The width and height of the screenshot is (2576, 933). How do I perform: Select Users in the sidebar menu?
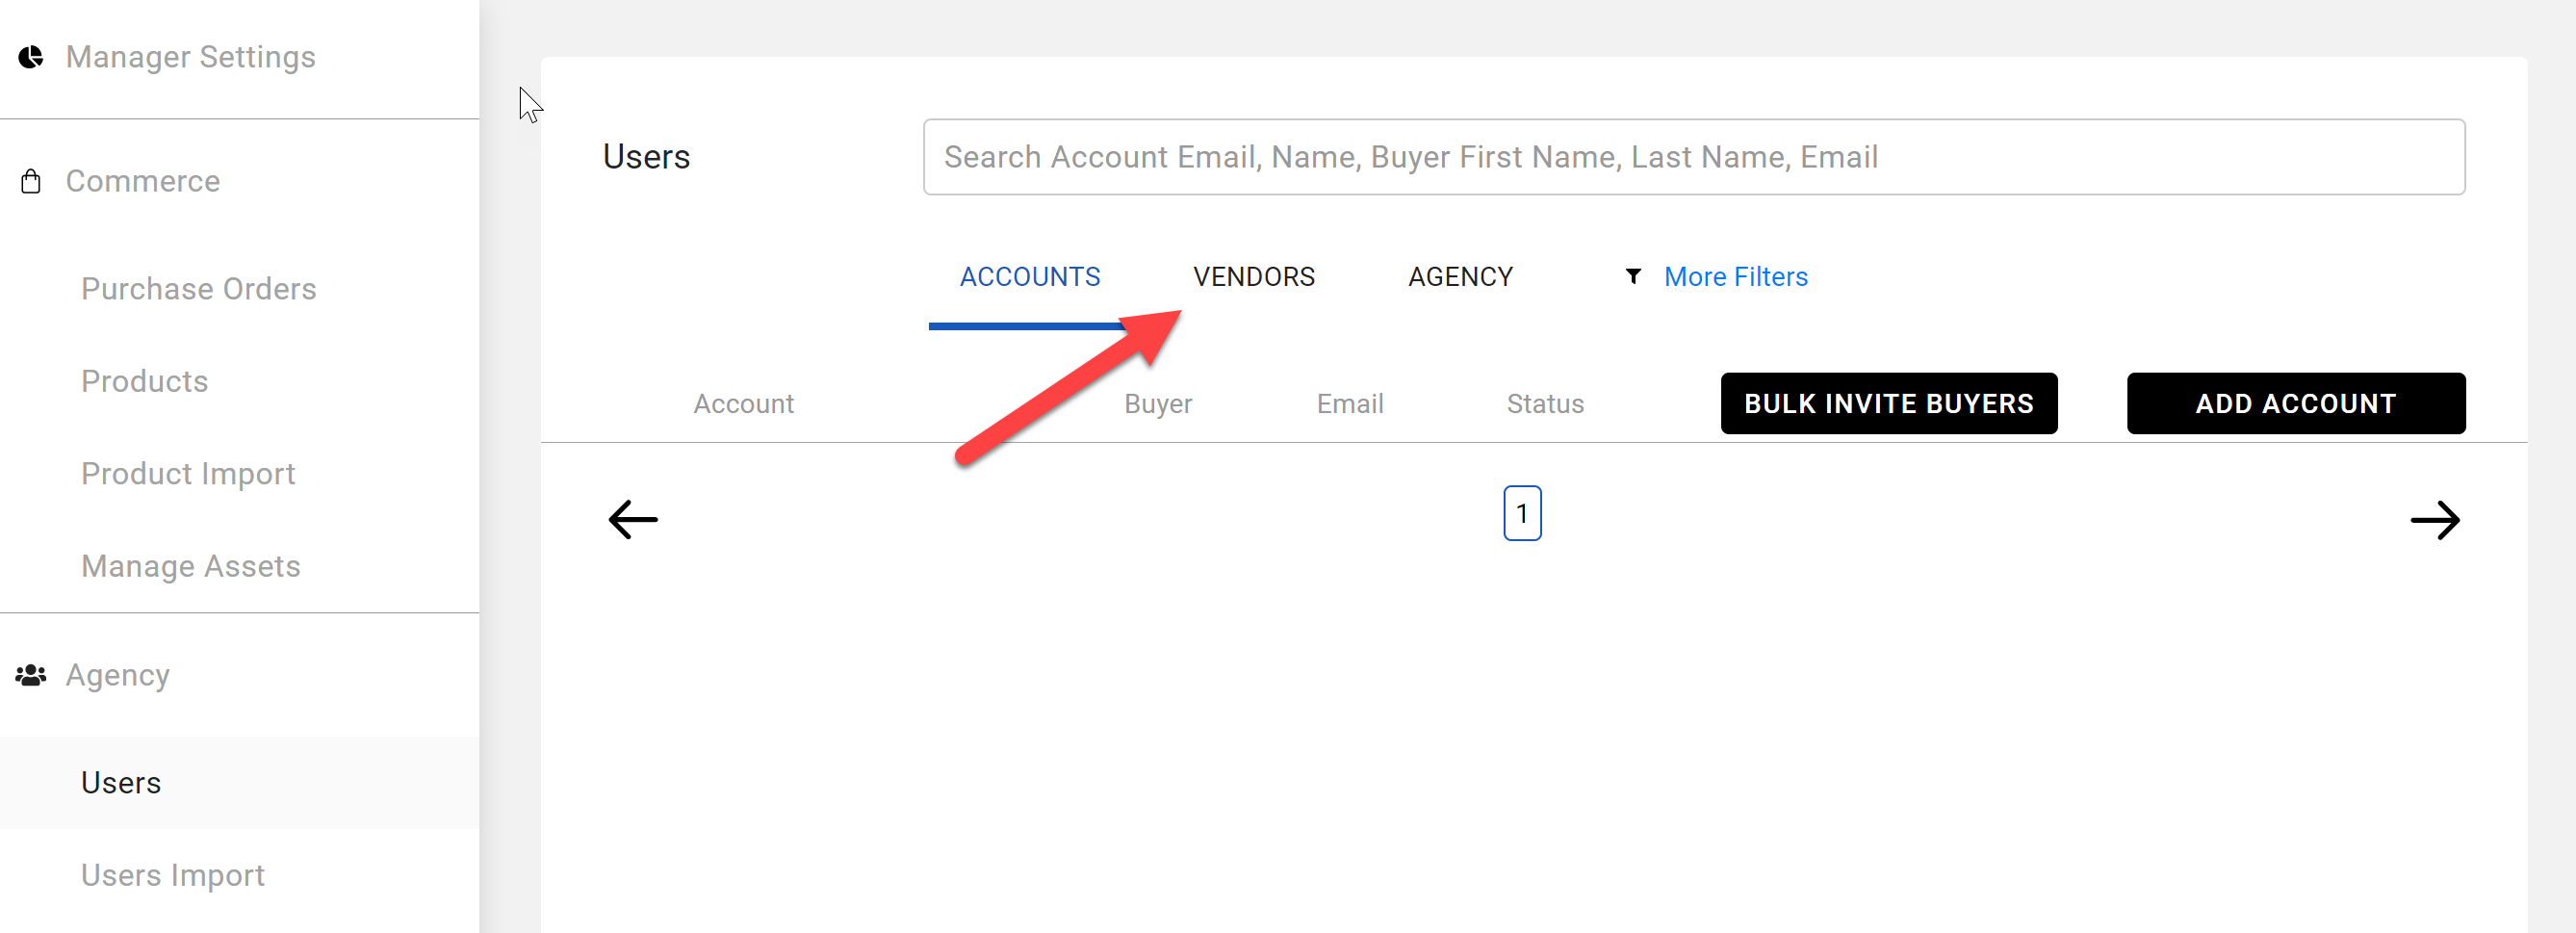(121, 782)
